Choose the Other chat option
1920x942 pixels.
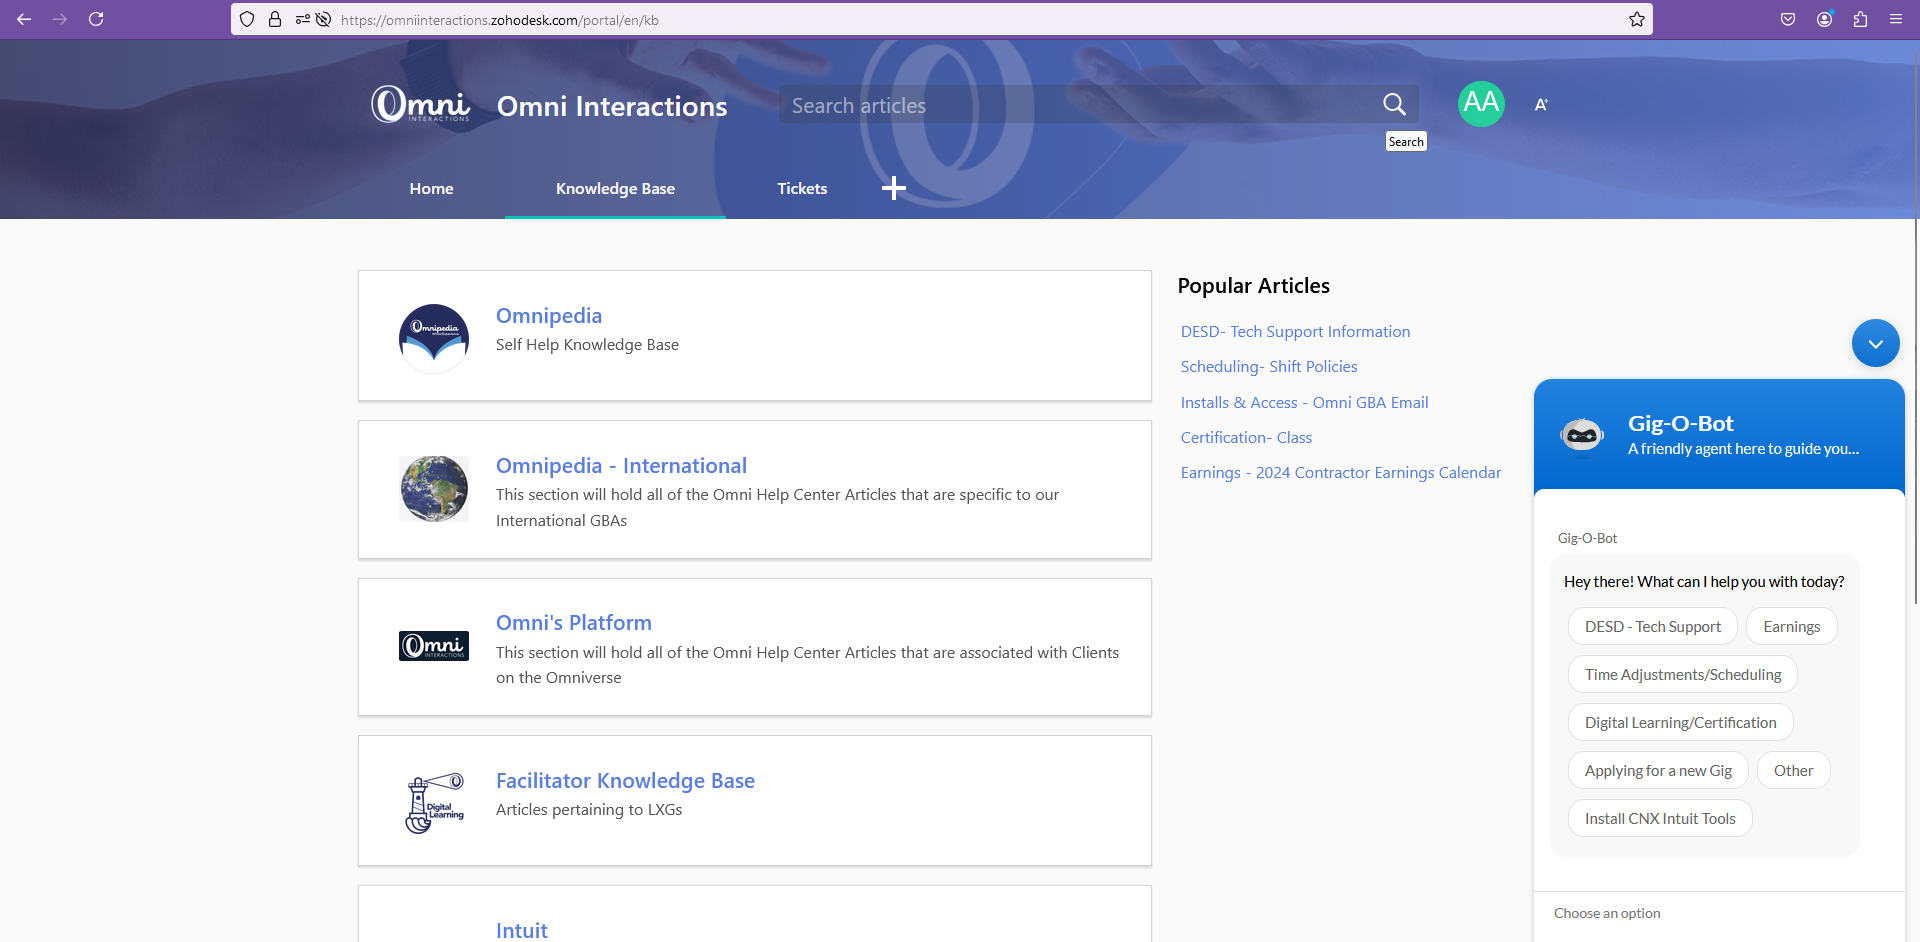[1794, 771]
